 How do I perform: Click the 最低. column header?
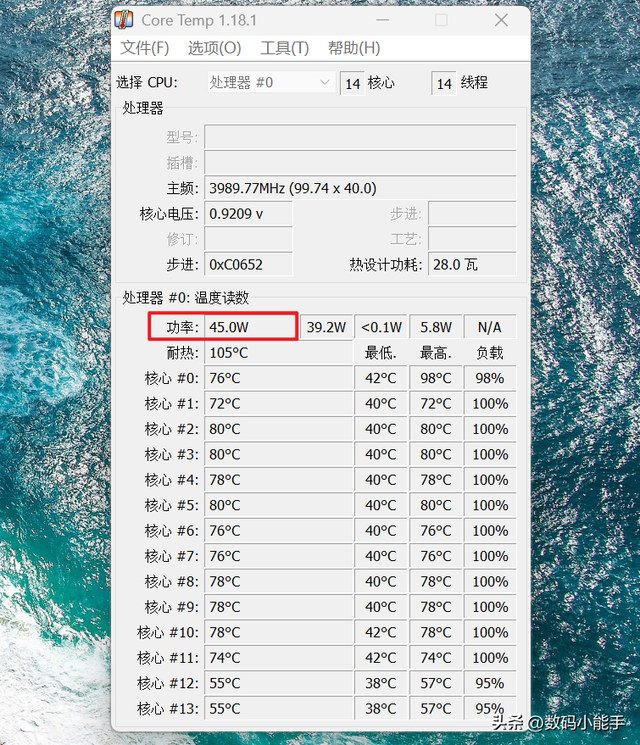(381, 353)
